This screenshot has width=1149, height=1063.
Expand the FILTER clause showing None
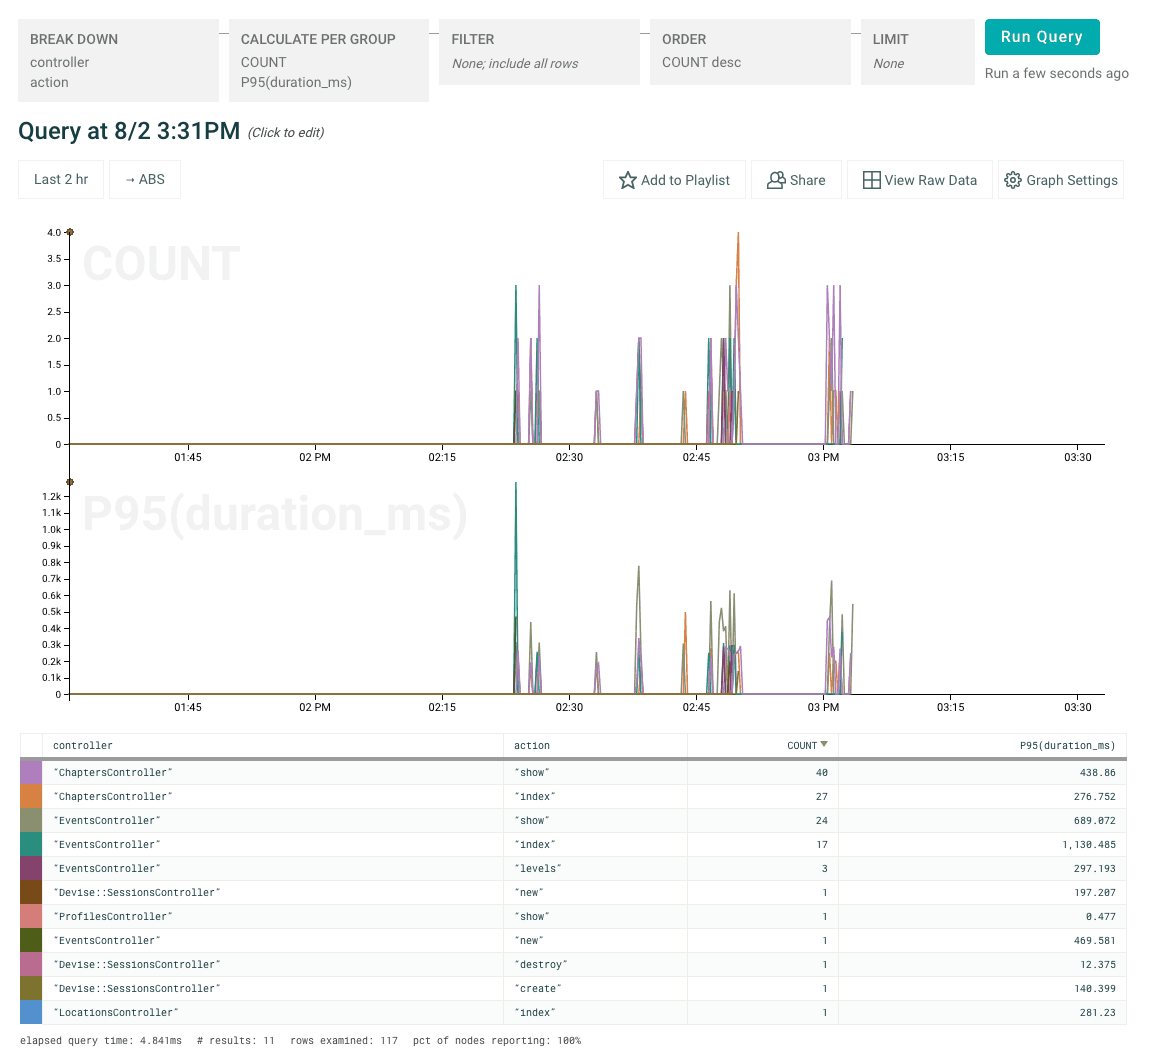tap(539, 51)
